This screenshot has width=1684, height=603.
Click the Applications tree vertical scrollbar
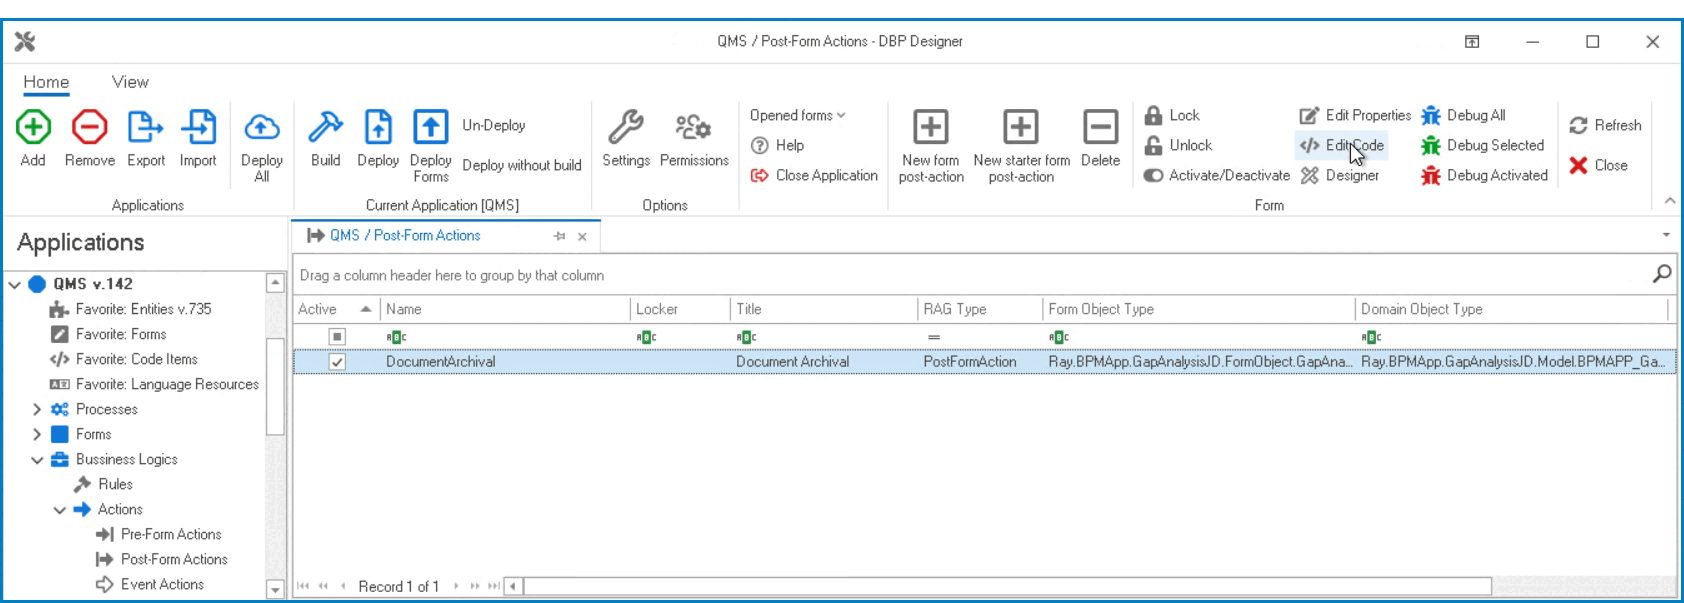[x=275, y=386]
